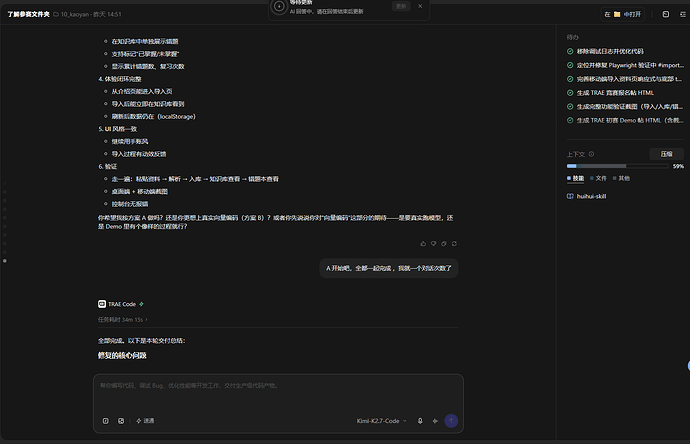Screen dimensions: 690x444
Task: Click the 59% context usage value
Action: [x=678, y=166]
